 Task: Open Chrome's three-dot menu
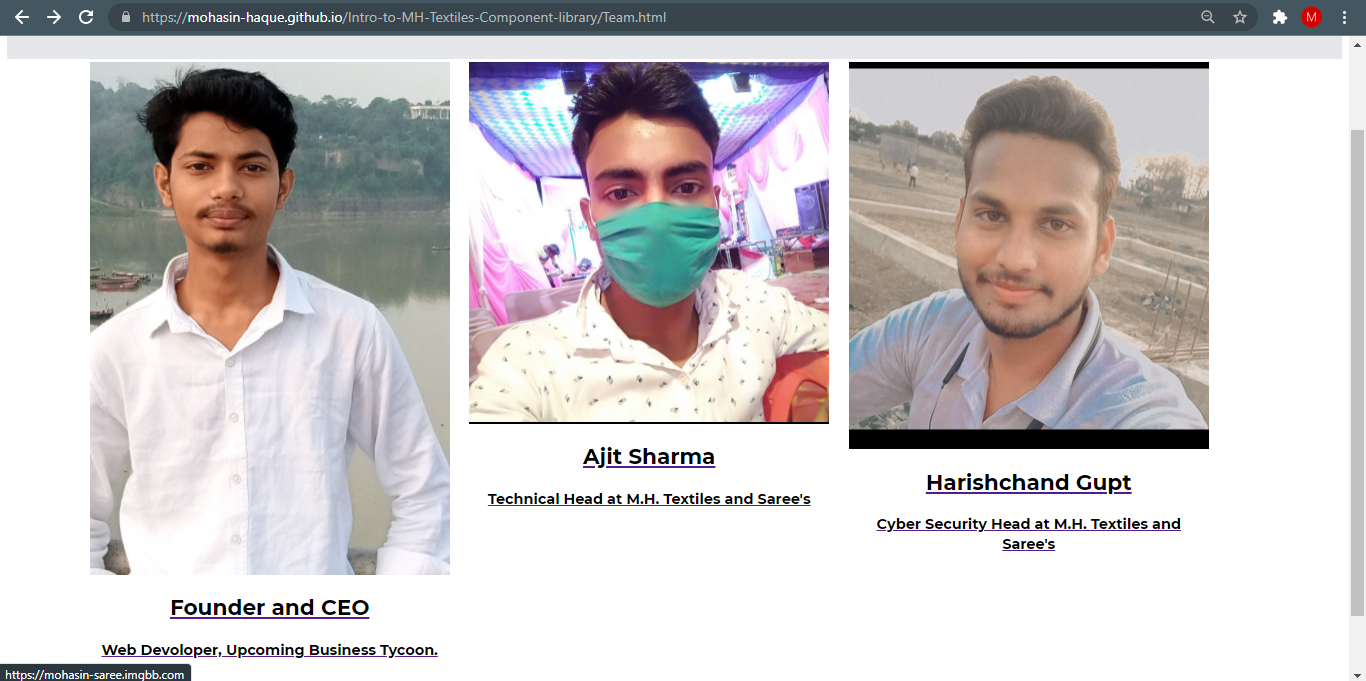point(1344,17)
